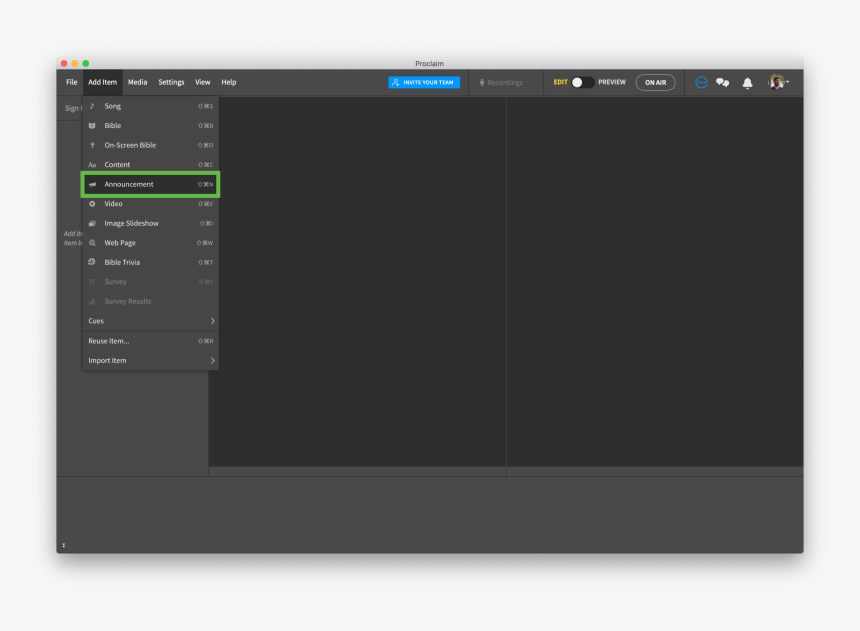Image resolution: width=860 pixels, height=631 pixels.
Task: Enable Edit mode
Action: point(560,82)
